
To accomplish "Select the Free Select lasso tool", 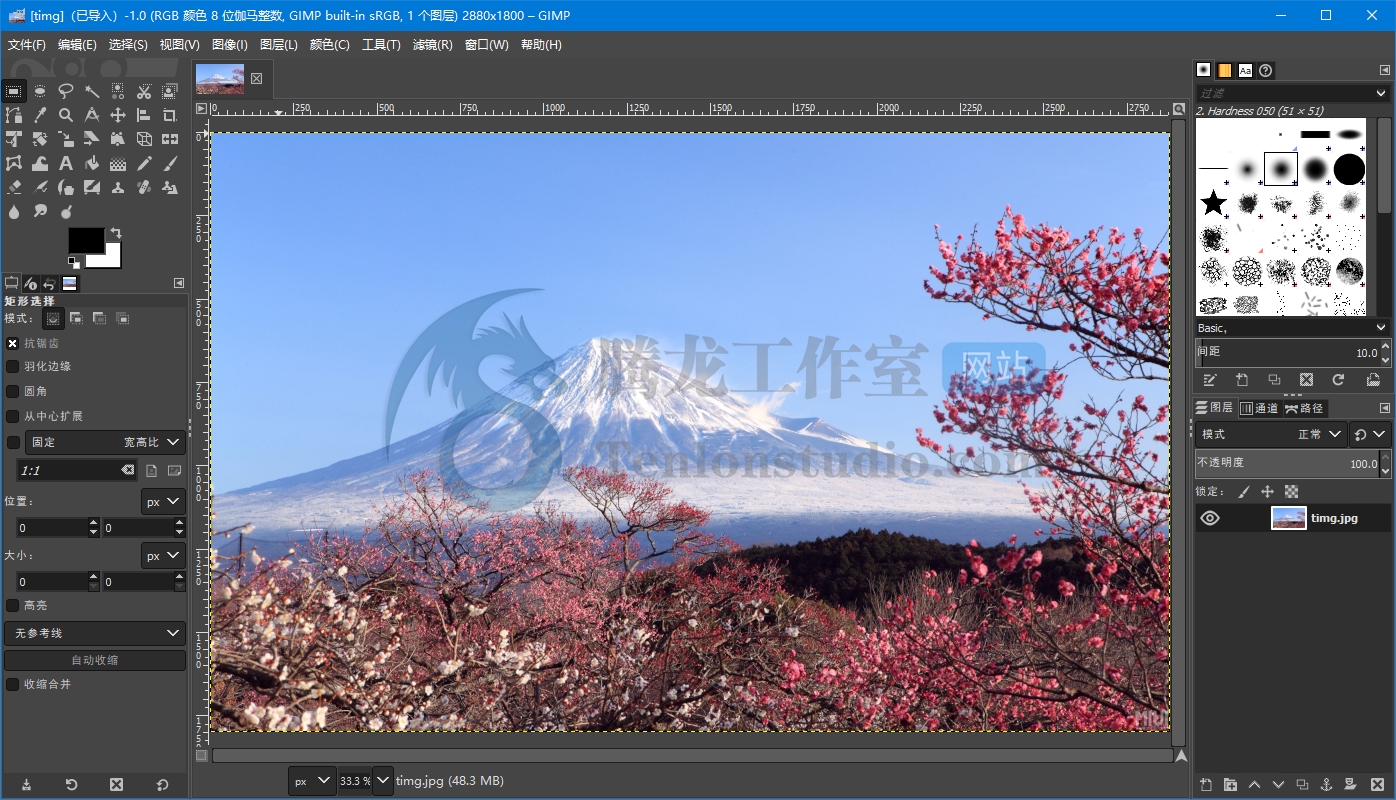I will tap(66, 91).
